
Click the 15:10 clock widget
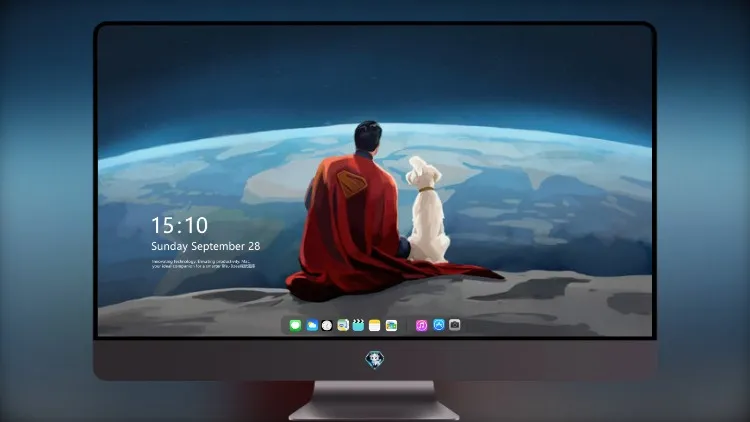179,225
